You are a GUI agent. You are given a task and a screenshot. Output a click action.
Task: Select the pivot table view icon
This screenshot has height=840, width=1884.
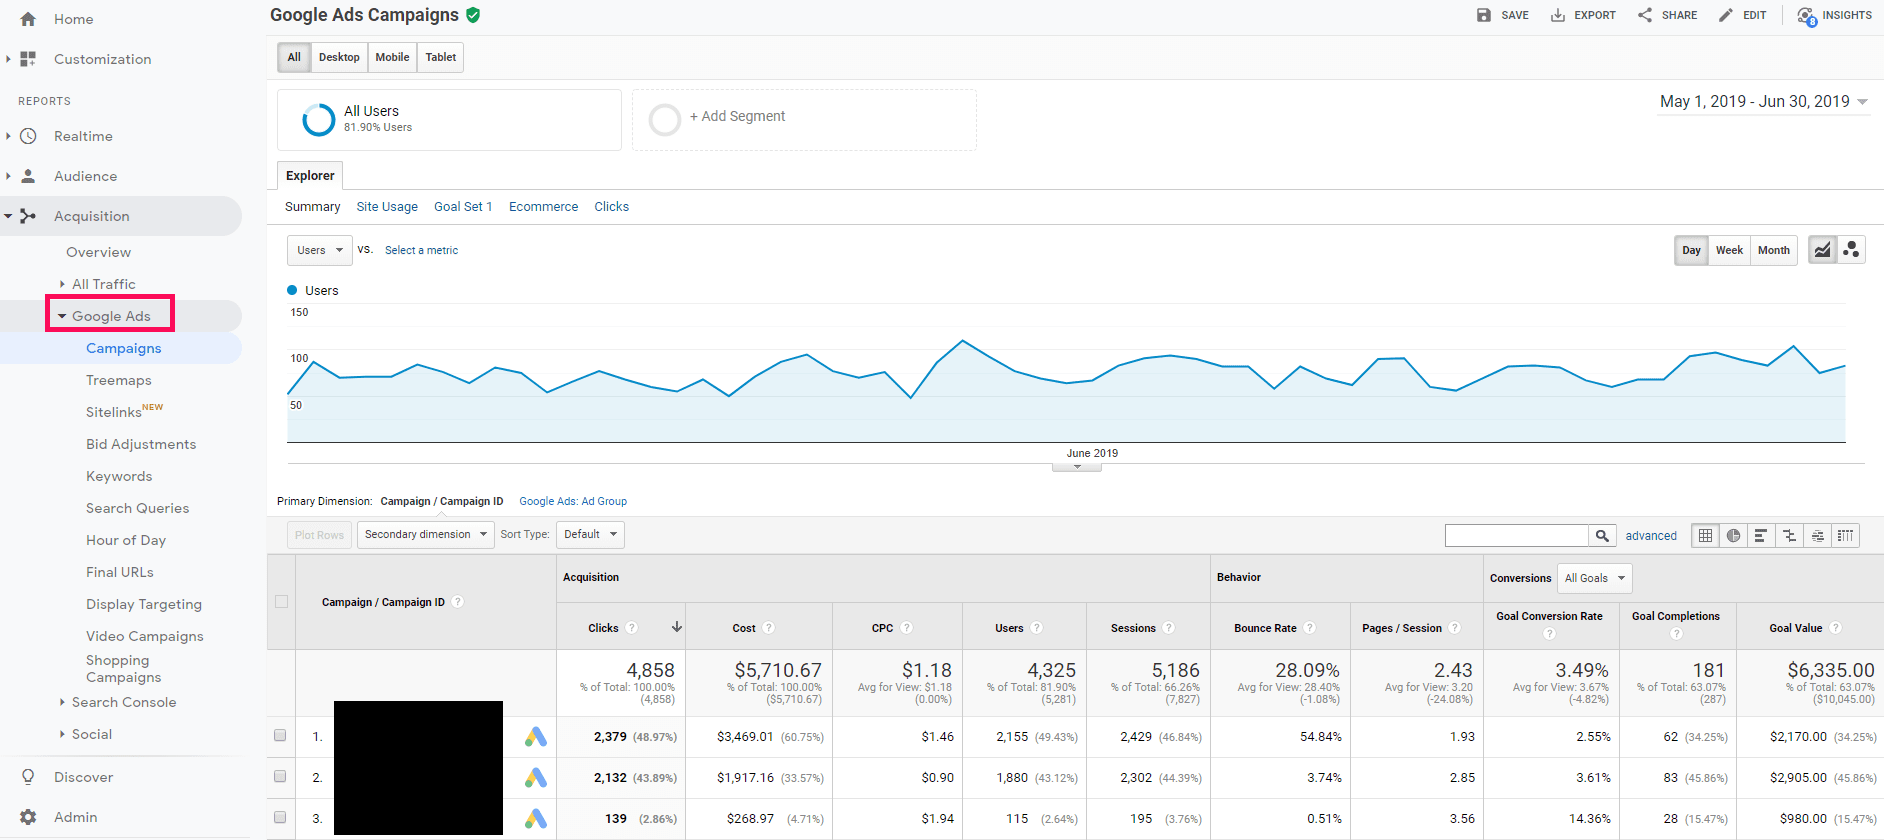click(1845, 536)
